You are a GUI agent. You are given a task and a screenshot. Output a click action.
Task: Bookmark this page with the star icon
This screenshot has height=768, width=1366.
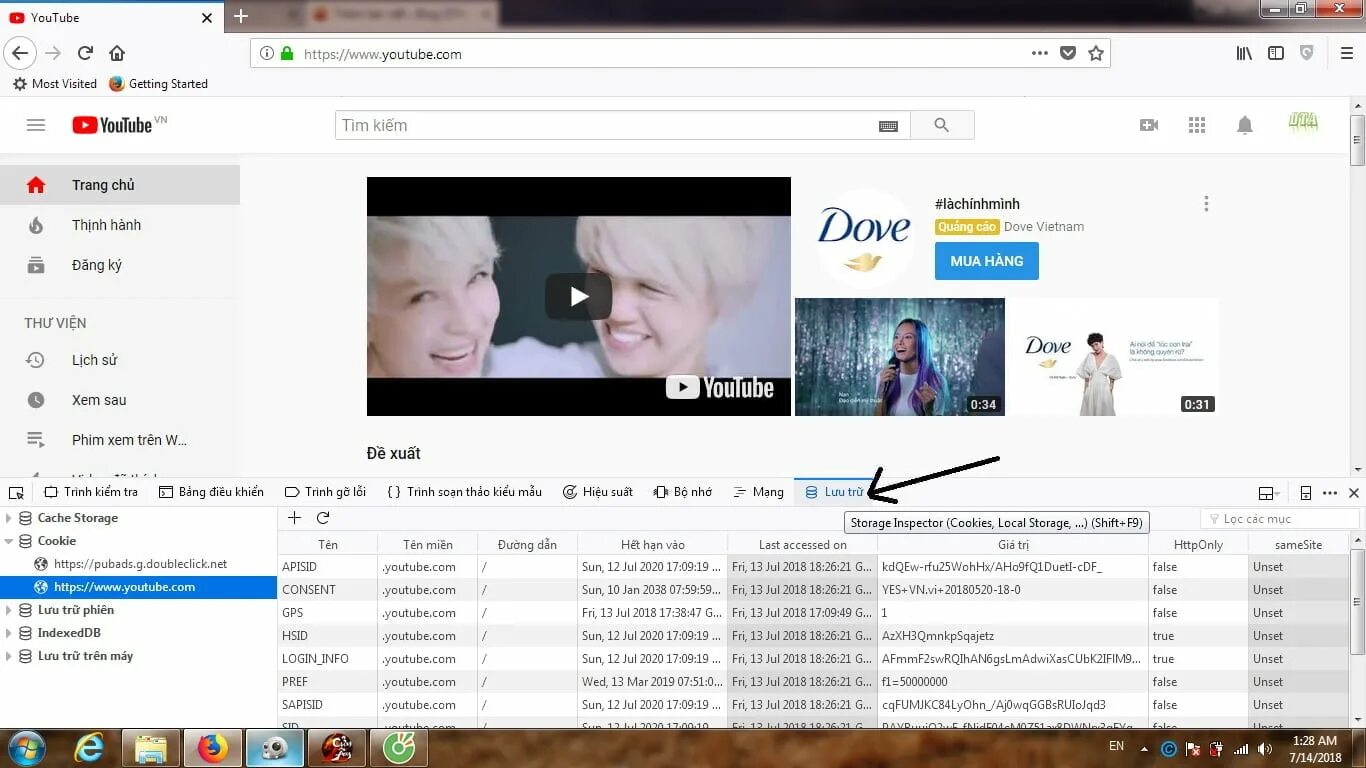(1096, 53)
